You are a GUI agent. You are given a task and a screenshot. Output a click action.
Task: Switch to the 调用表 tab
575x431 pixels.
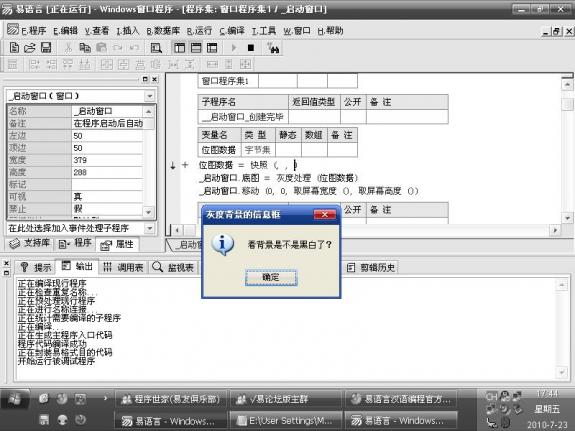123,267
